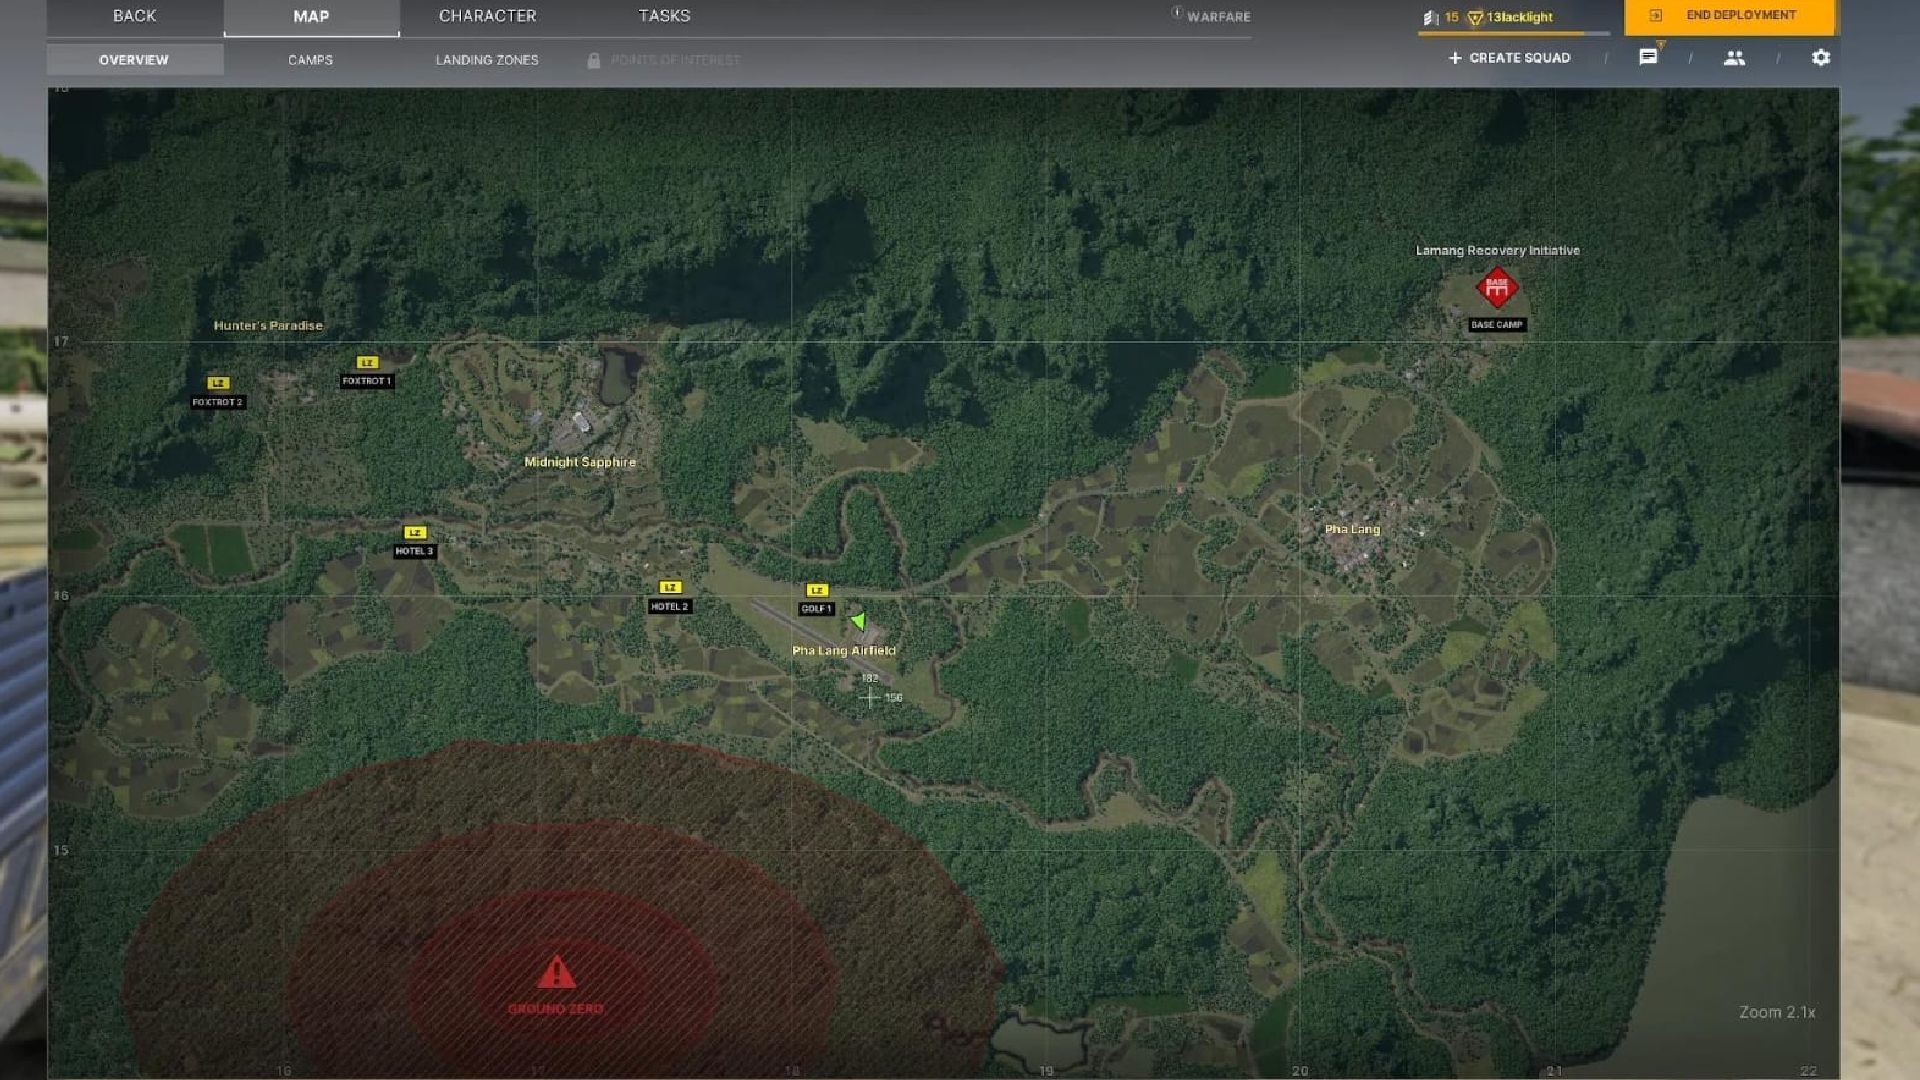The height and width of the screenshot is (1080, 1920).
Task: Open the chat messages icon
Action: [1648, 58]
